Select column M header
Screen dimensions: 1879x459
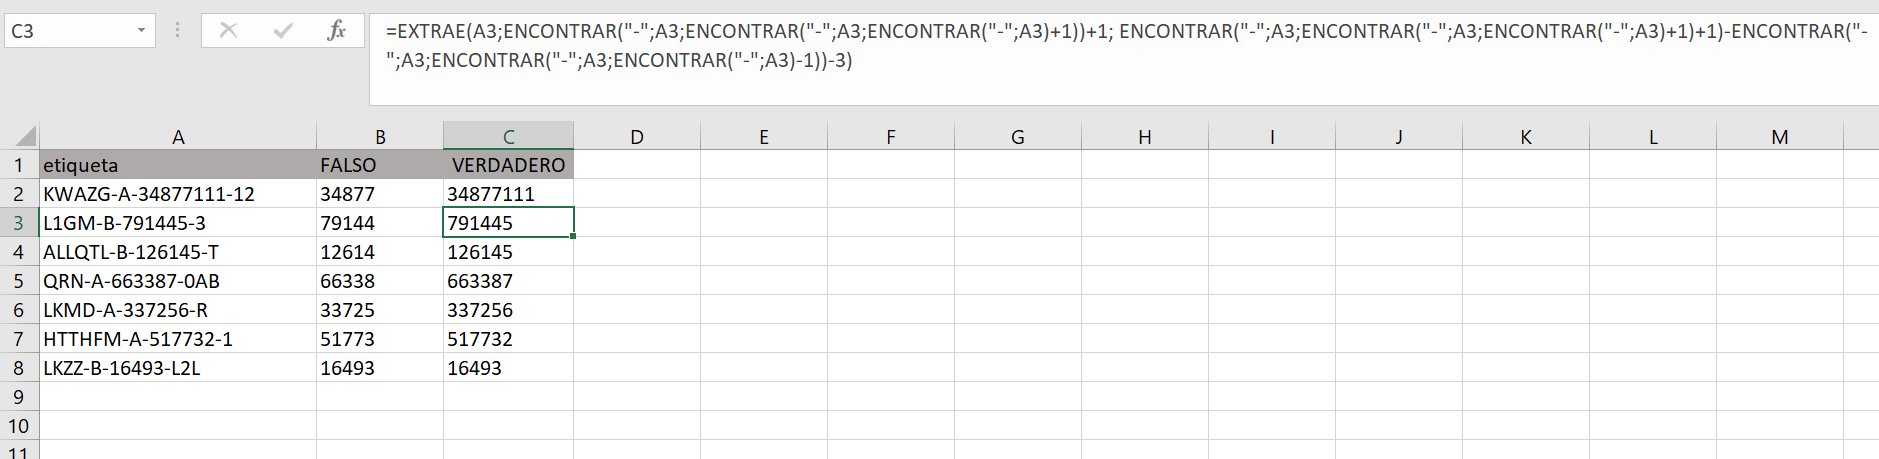tap(1779, 137)
